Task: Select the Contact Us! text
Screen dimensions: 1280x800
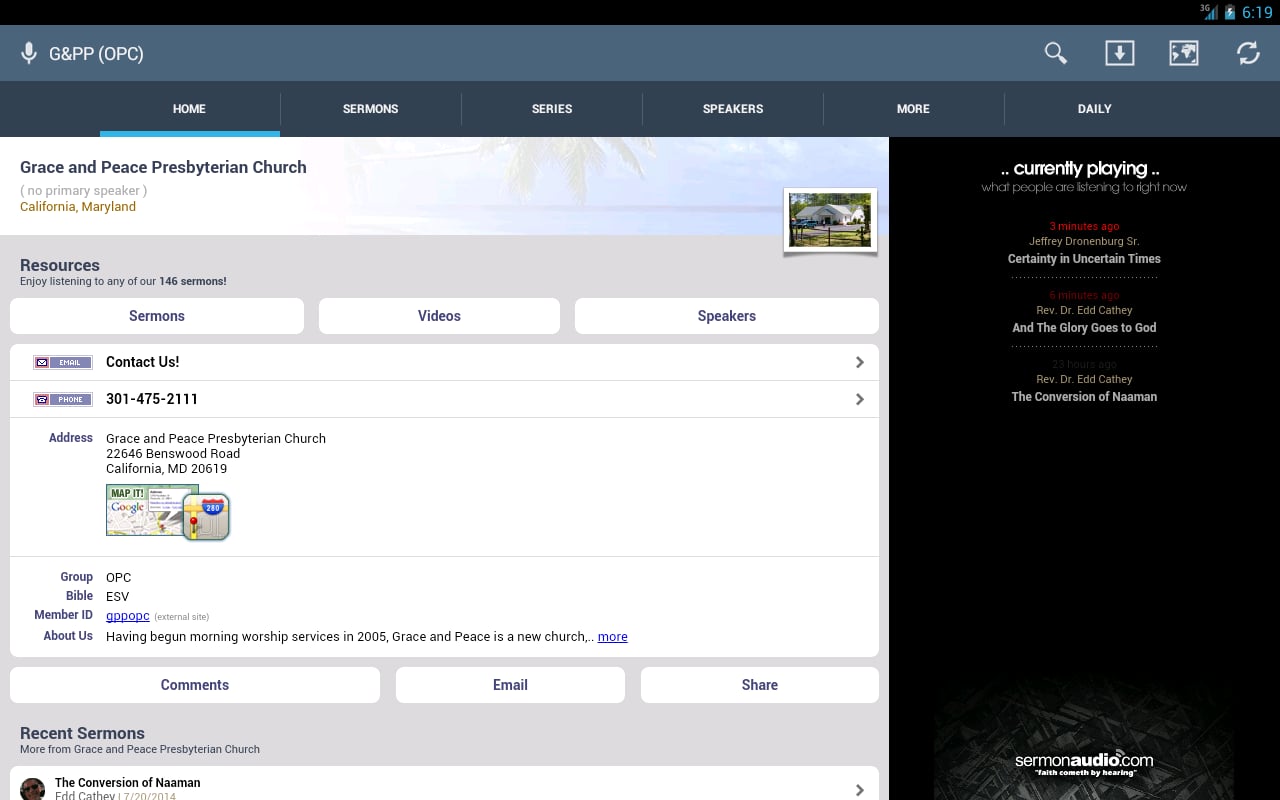Action: click(143, 362)
